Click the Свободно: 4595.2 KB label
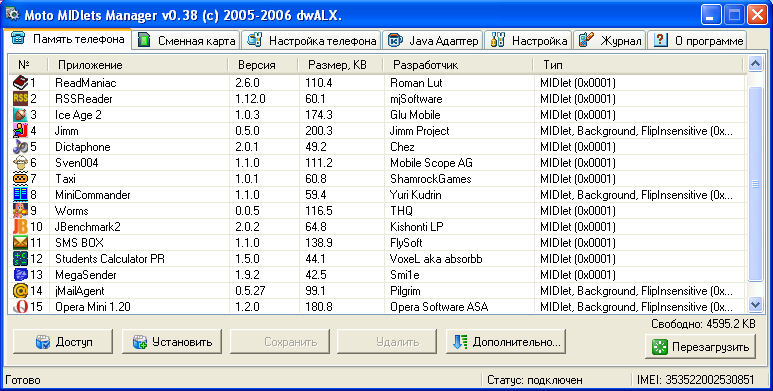Screen dimensions: 773x391 click(703, 324)
